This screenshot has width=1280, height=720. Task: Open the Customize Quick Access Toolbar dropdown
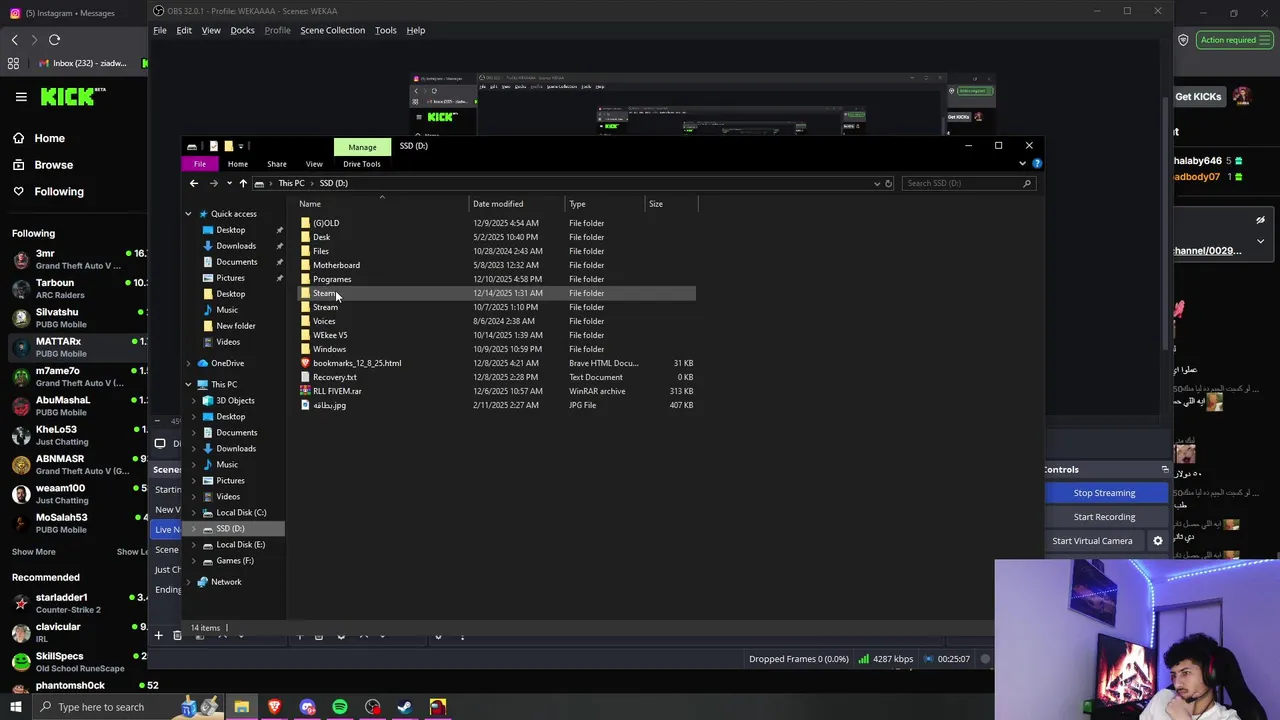point(240,146)
